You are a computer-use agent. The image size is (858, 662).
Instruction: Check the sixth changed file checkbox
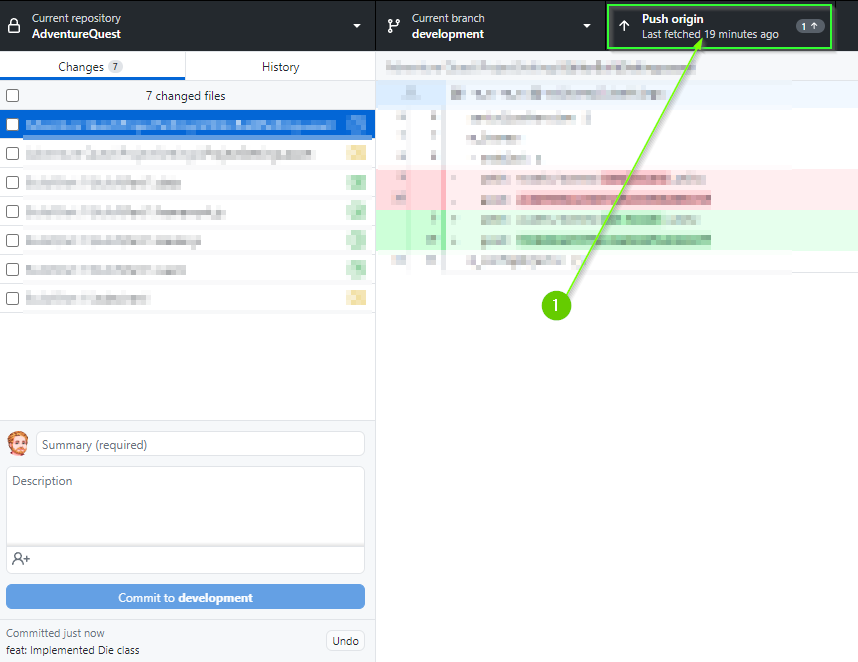point(13,270)
